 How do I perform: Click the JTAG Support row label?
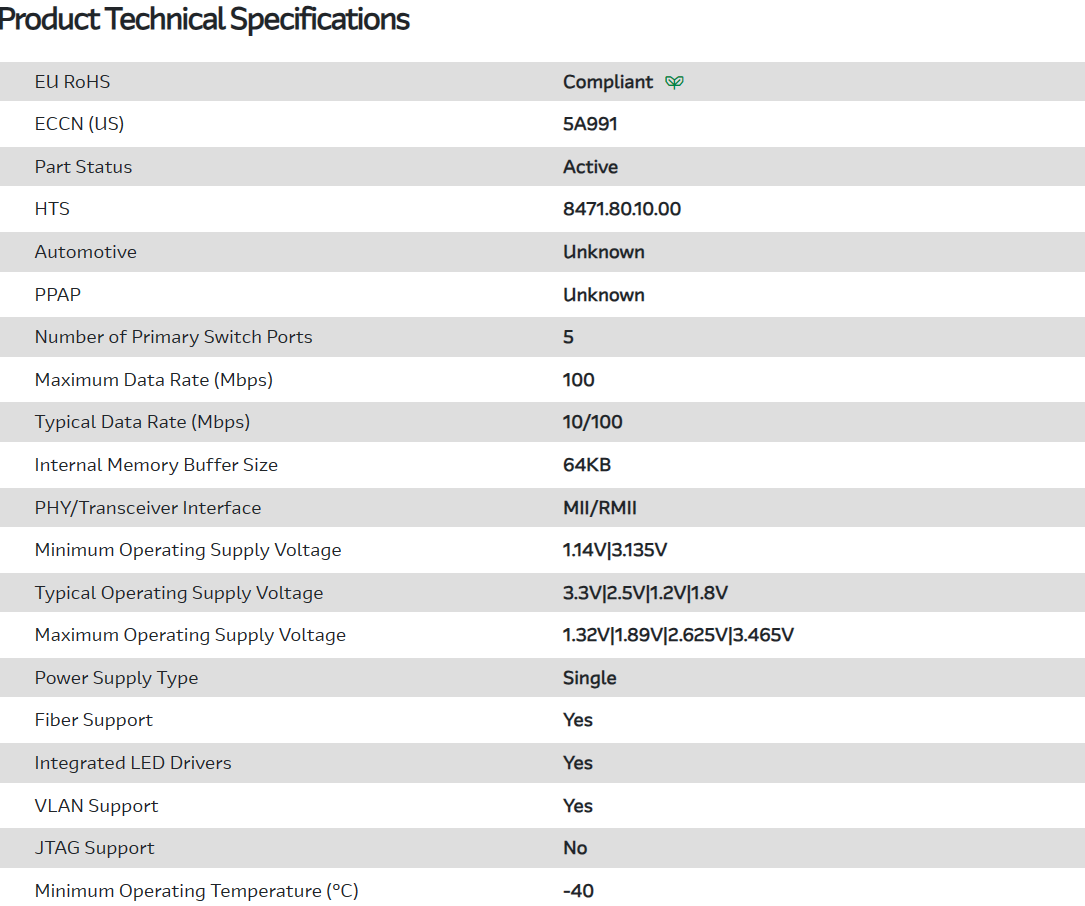[x=94, y=848]
